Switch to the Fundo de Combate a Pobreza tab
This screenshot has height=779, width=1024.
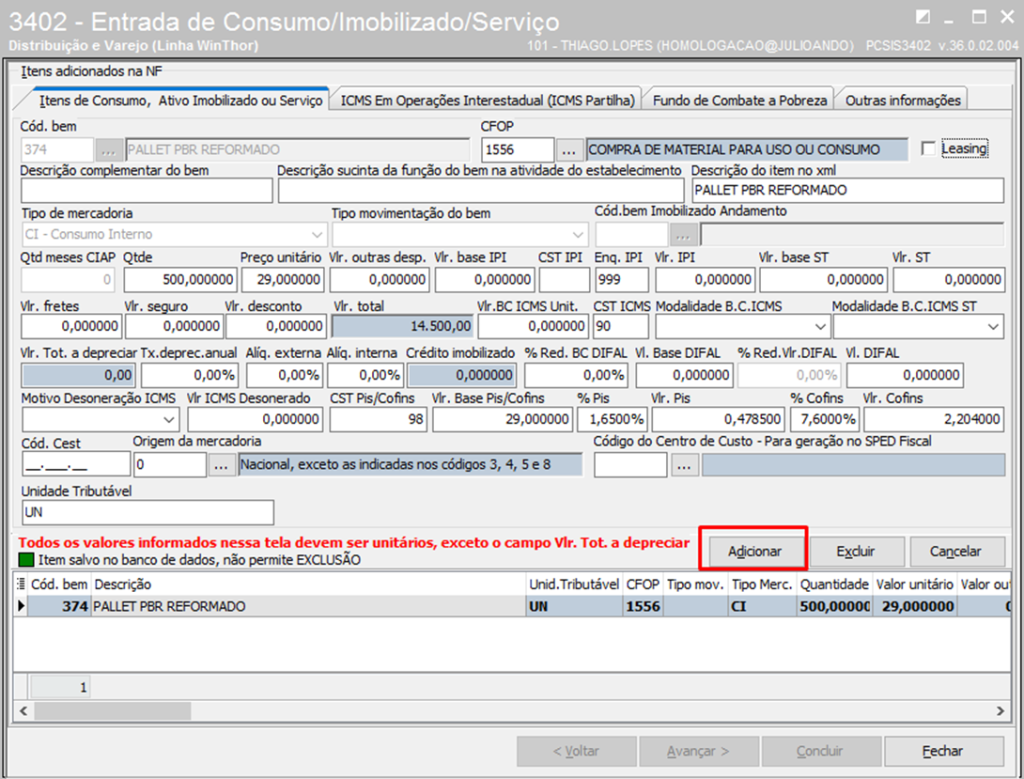[x=739, y=100]
